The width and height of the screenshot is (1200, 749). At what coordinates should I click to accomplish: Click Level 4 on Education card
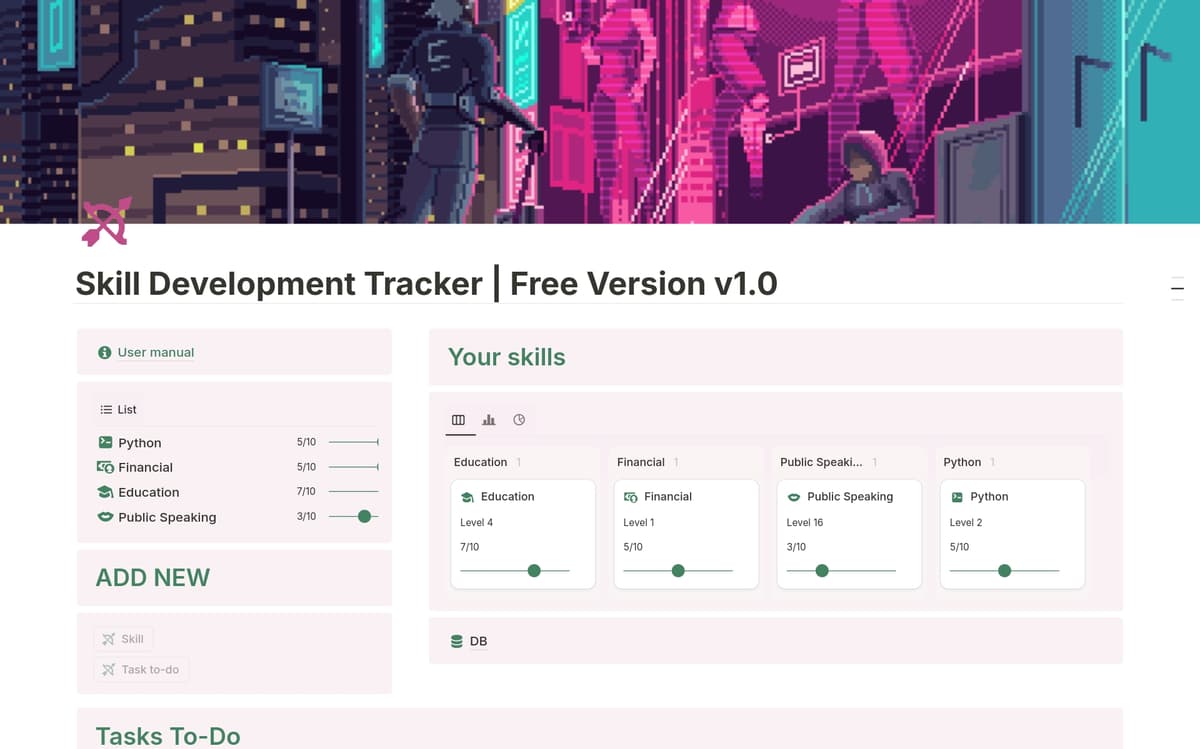pyautogui.click(x=476, y=523)
